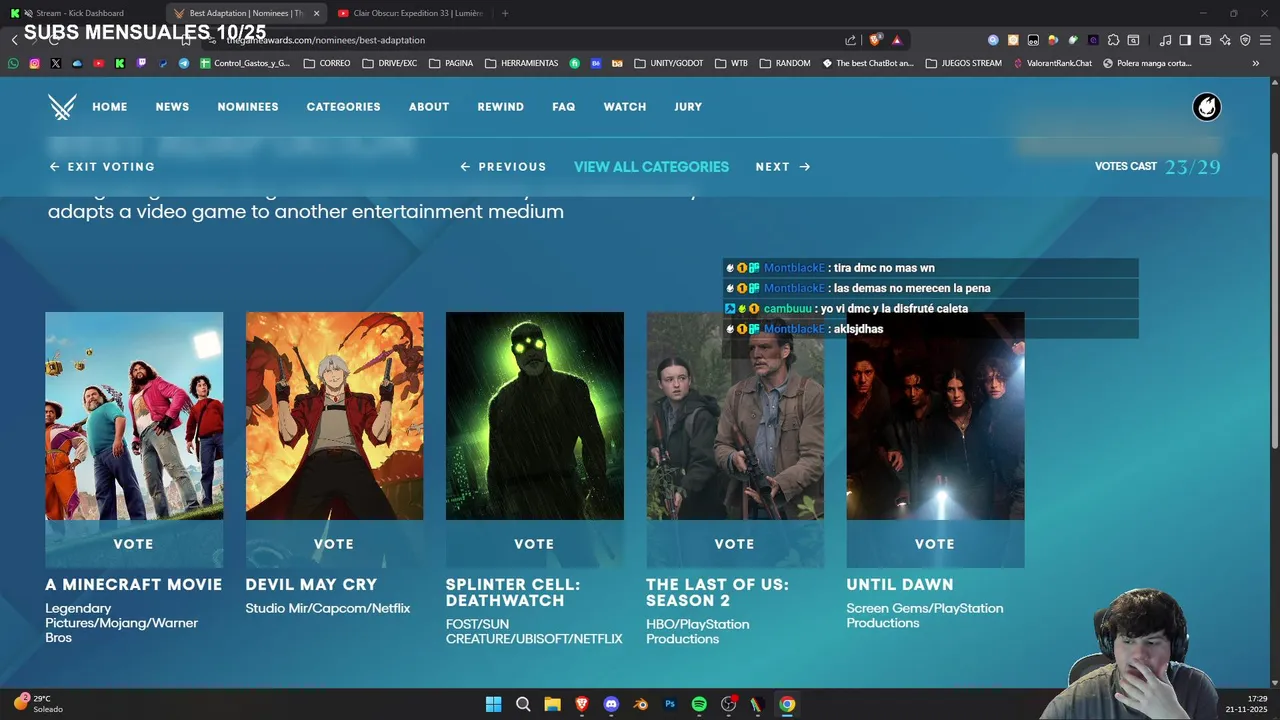Vote for Until Dawn
This screenshot has width=1280, height=720.
[935, 544]
